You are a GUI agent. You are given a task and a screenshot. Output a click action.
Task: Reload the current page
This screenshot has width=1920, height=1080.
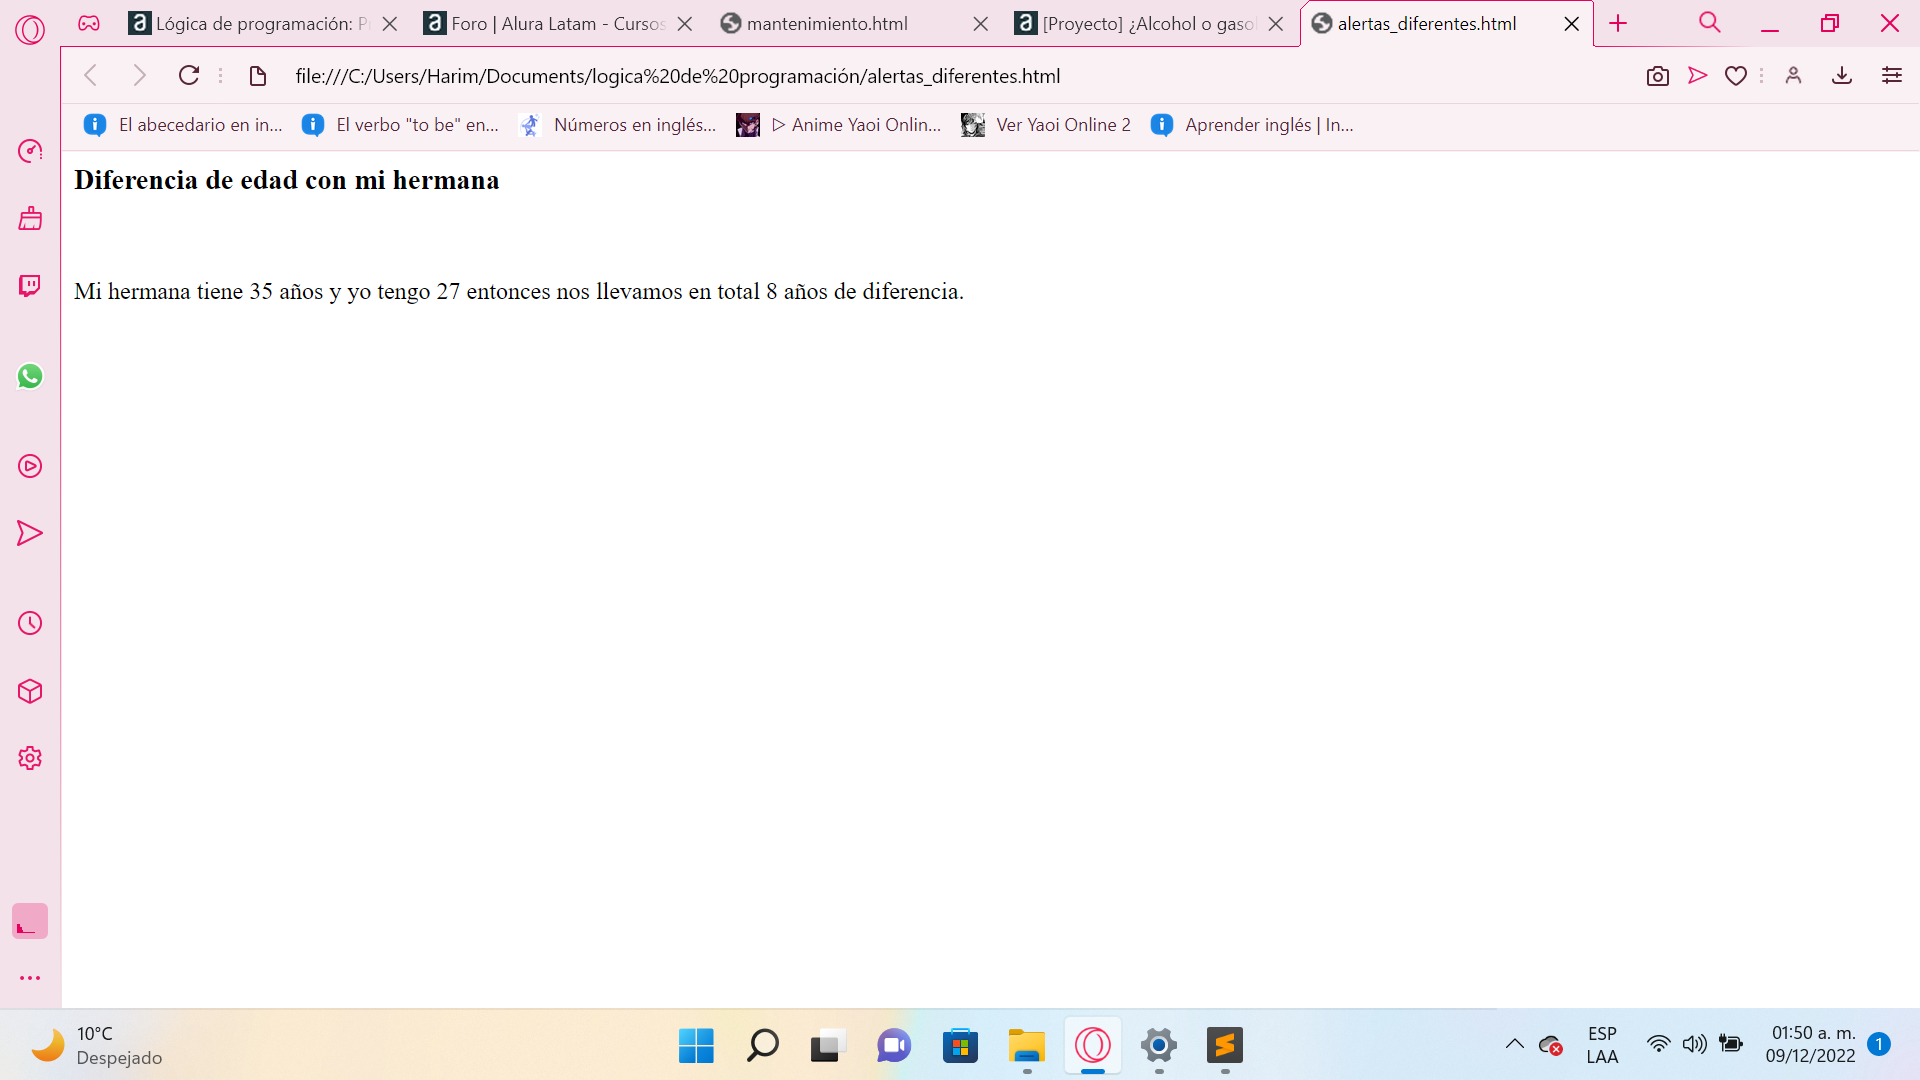coord(188,75)
